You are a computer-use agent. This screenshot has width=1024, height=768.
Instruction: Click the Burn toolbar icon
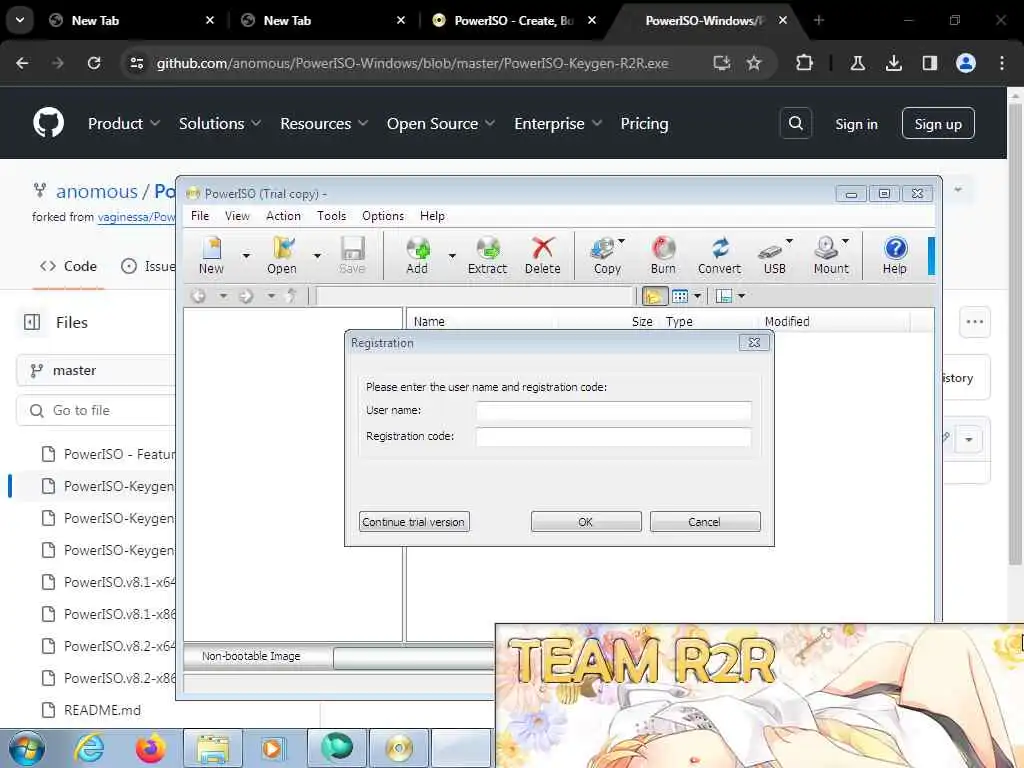pyautogui.click(x=663, y=255)
